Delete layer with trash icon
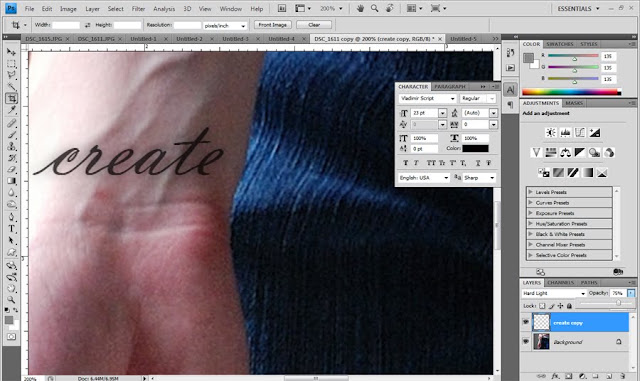The height and width of the screenshot is (381, 640). [x=622, y=376]
